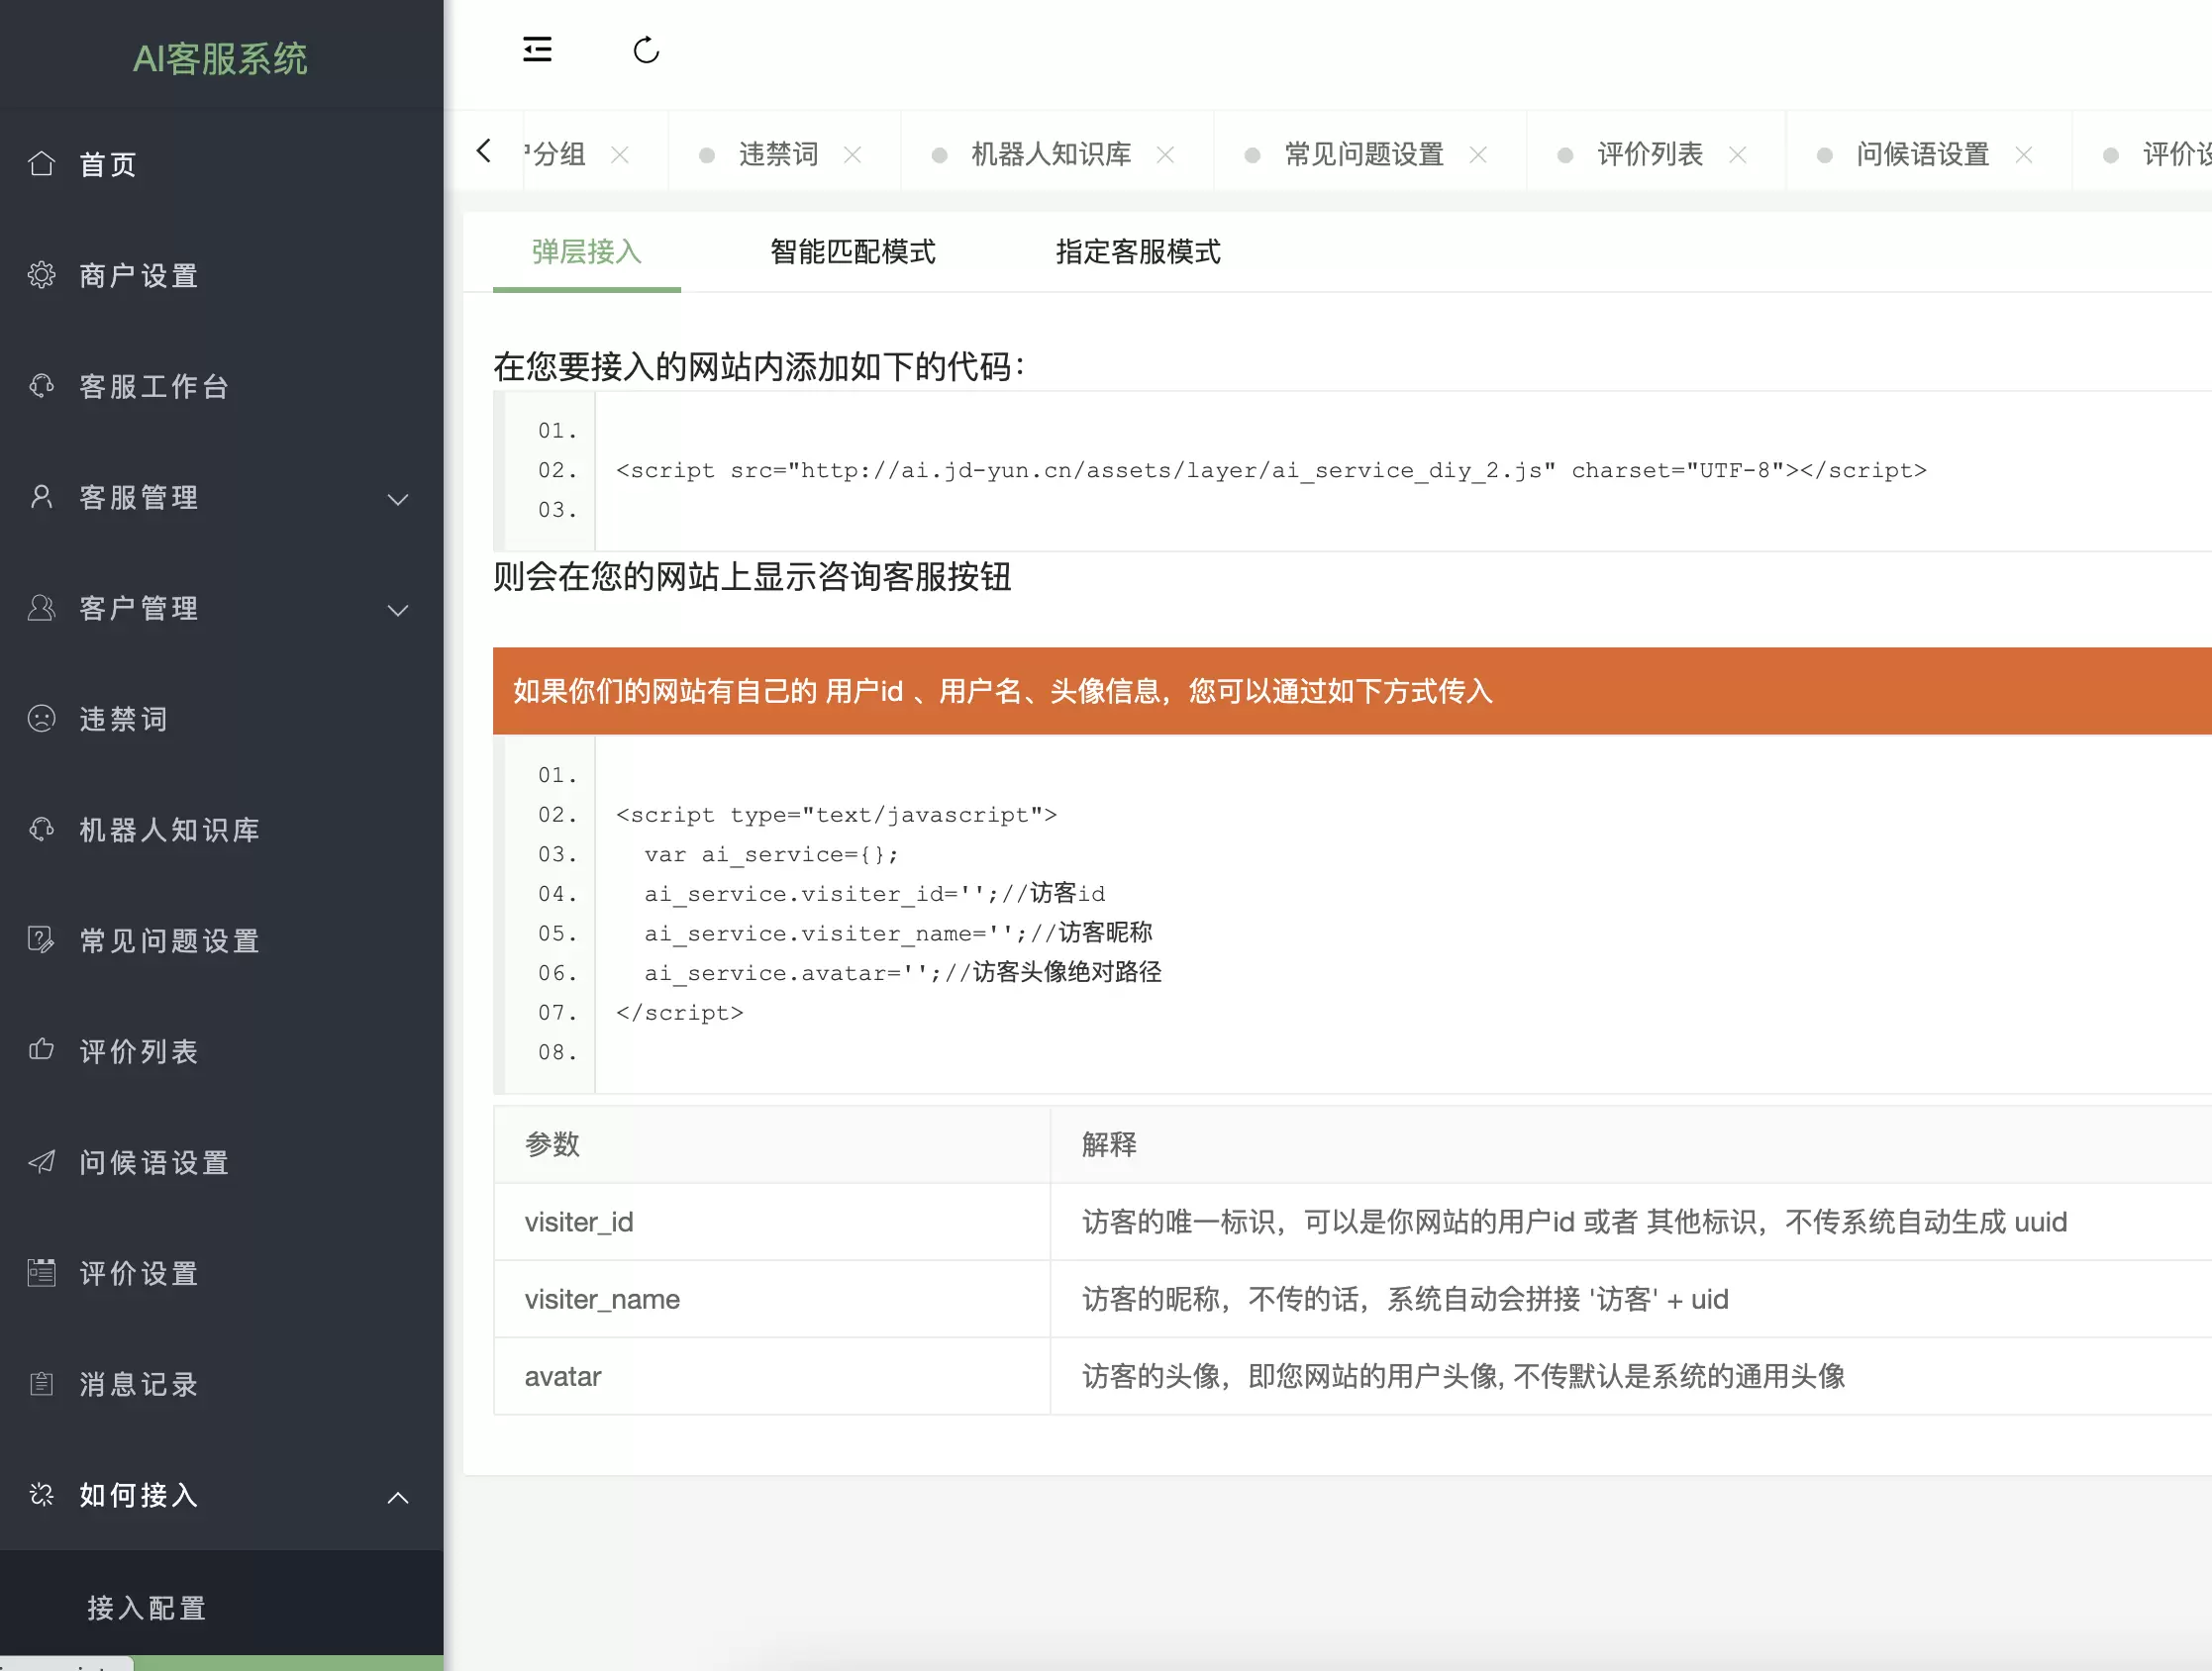Open 评价列表 in the sidebar
Image resolution: width=2212 pixels, height=1671 pixels.
[221, 1051]
